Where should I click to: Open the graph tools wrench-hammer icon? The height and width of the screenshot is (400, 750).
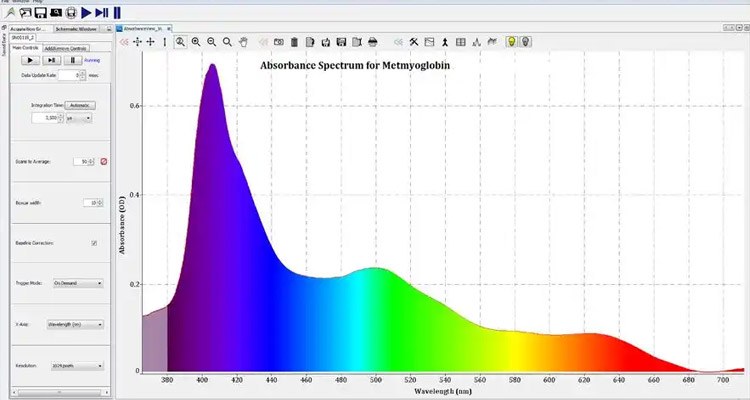point(413,42)
